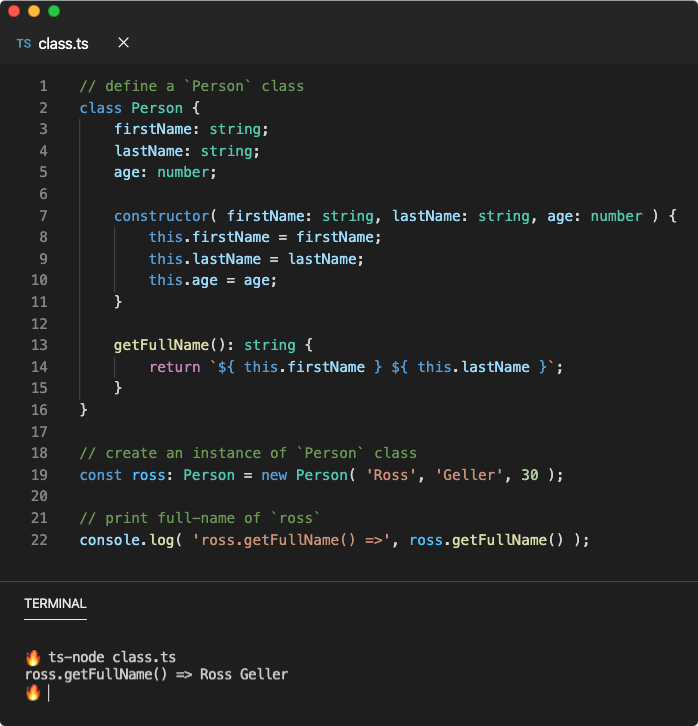The image size is (698, 726).
Task: Click the 'ross.getFullName() =>' string literal
Action: click(x=292, y=540)
